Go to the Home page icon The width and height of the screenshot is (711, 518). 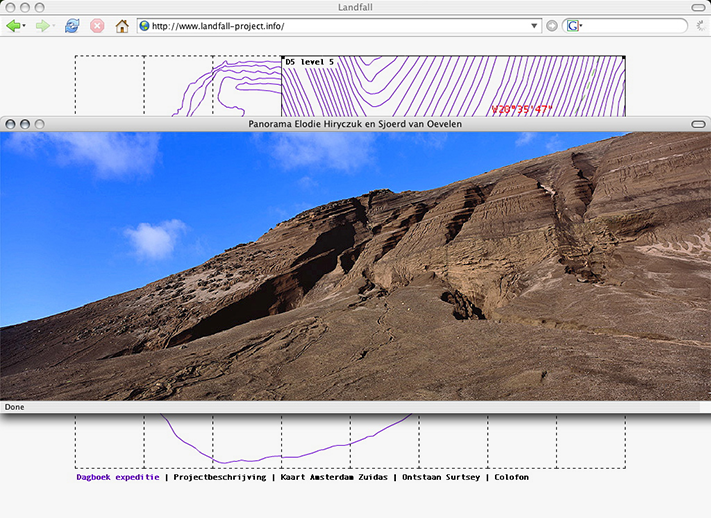point(122,26)
